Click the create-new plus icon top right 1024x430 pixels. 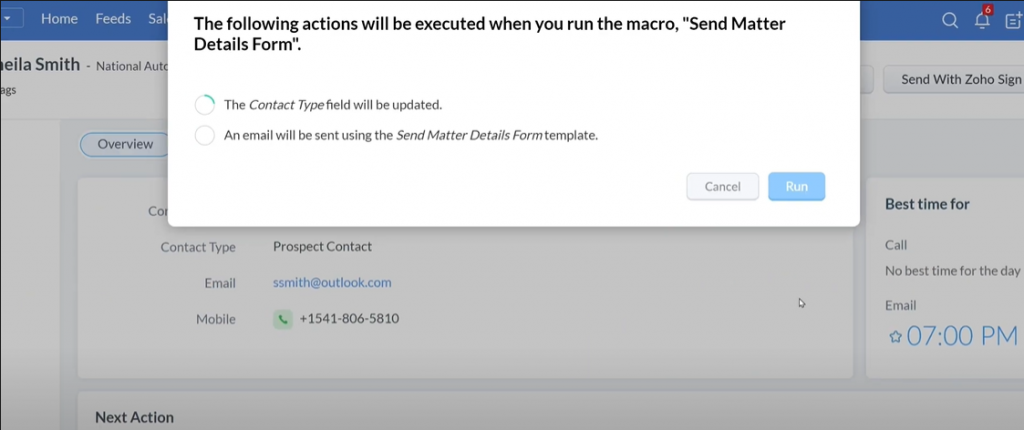(1014, 20)
